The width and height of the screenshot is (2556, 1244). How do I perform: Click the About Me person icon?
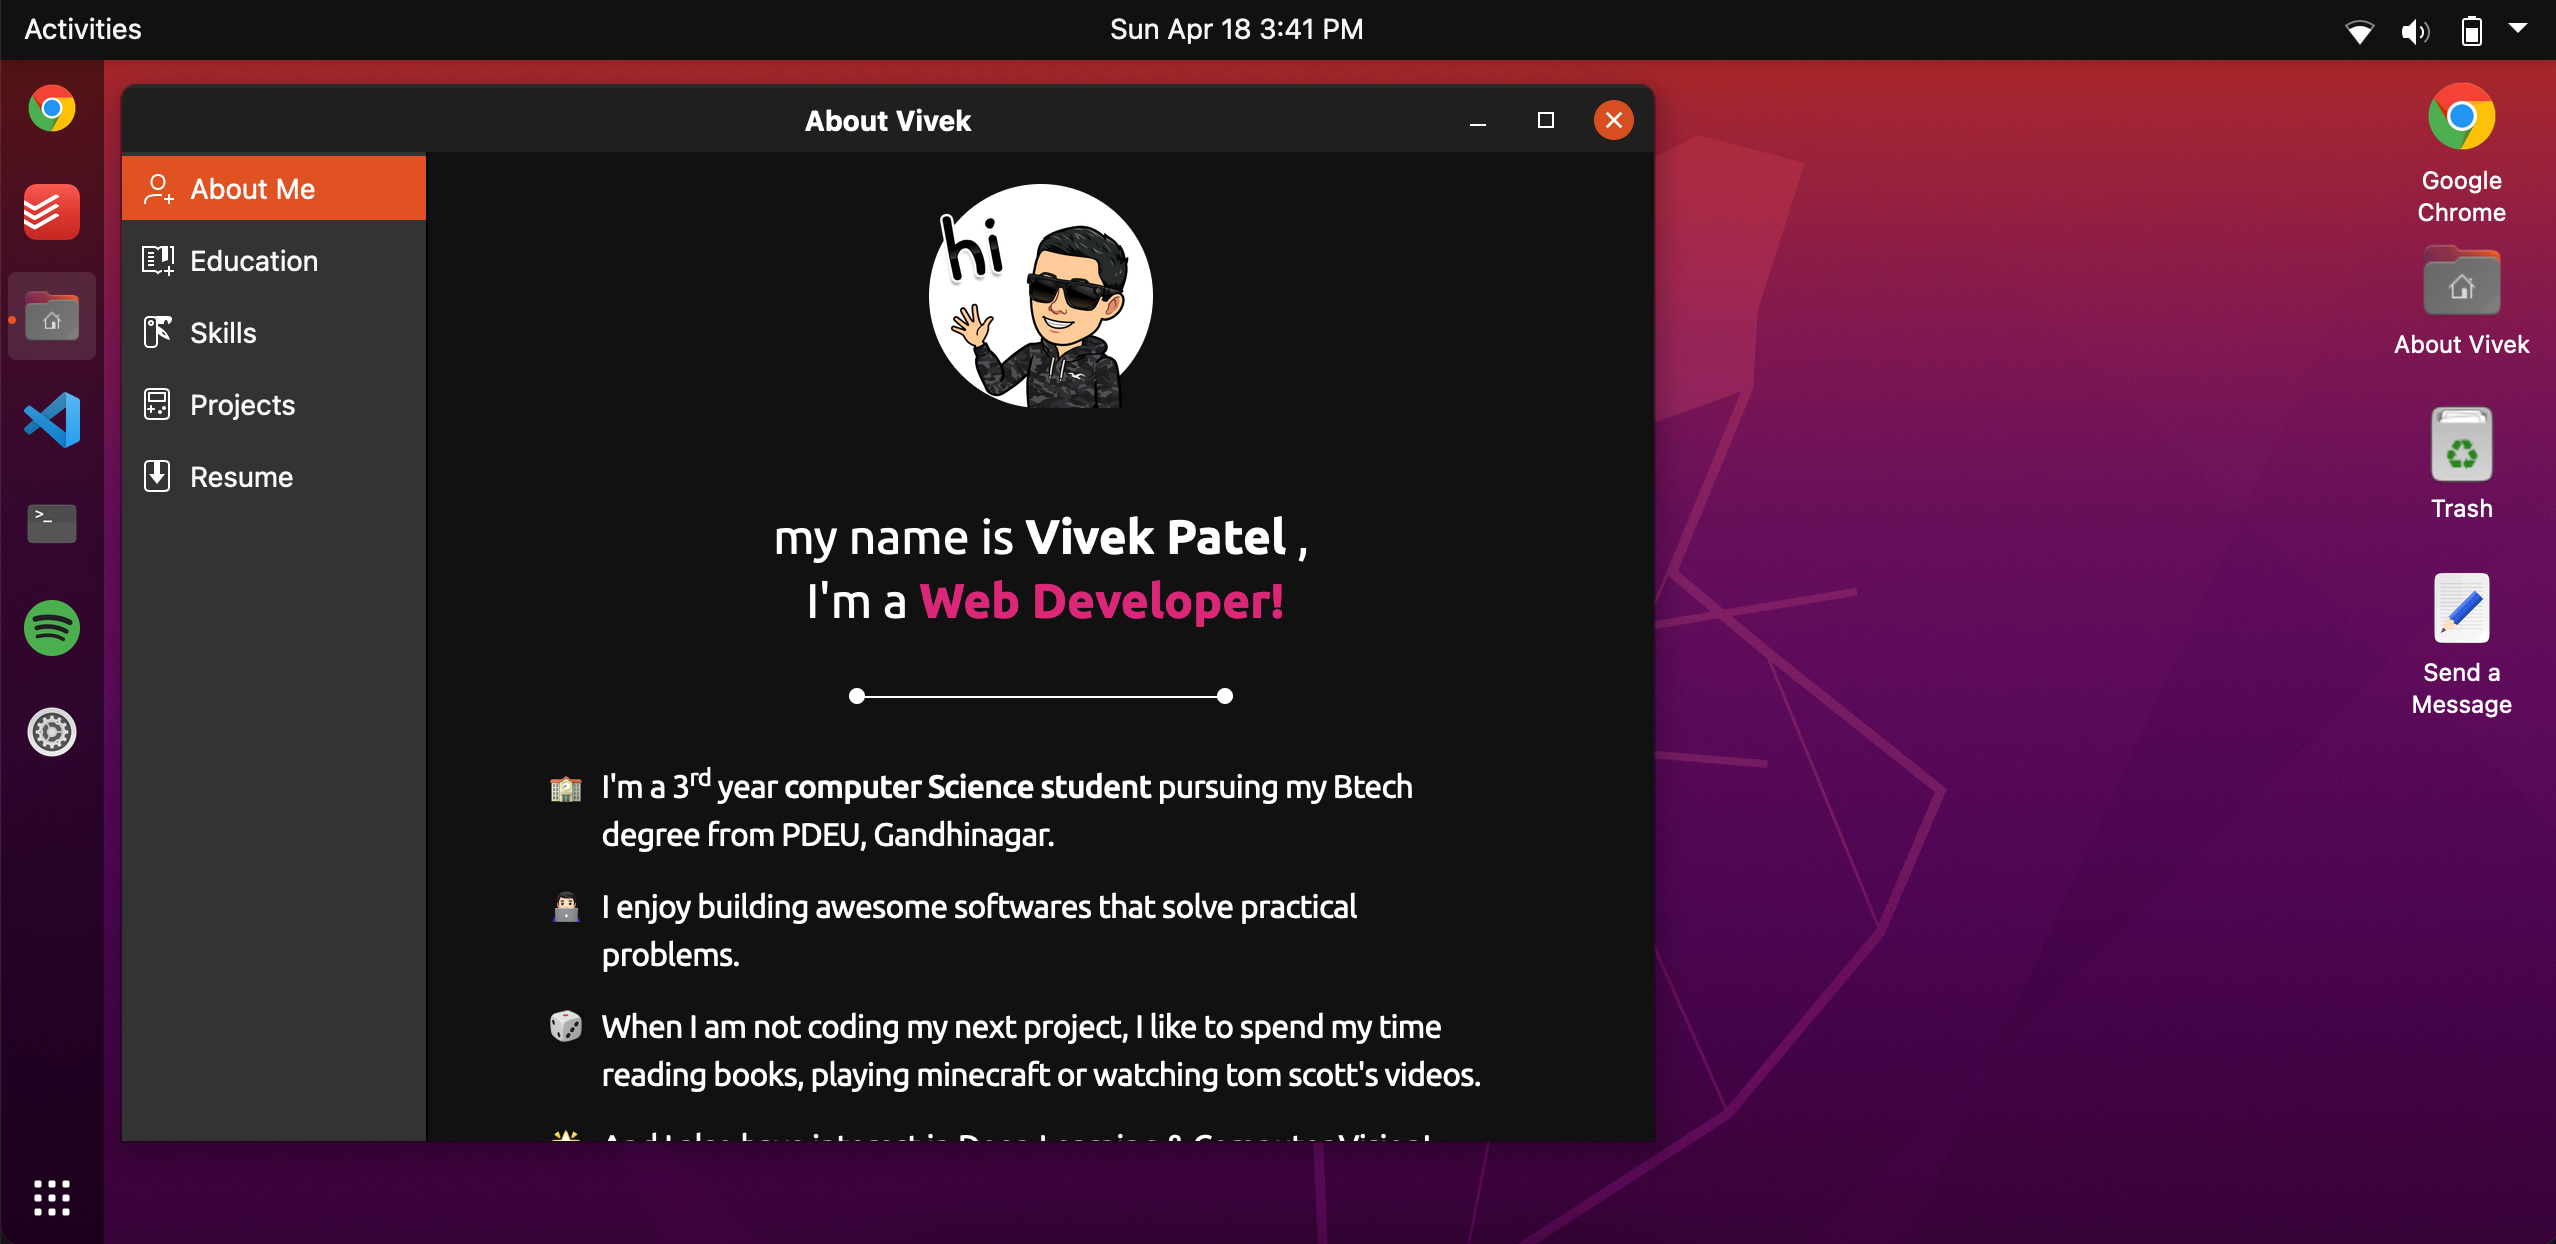[x=158, y=189]
